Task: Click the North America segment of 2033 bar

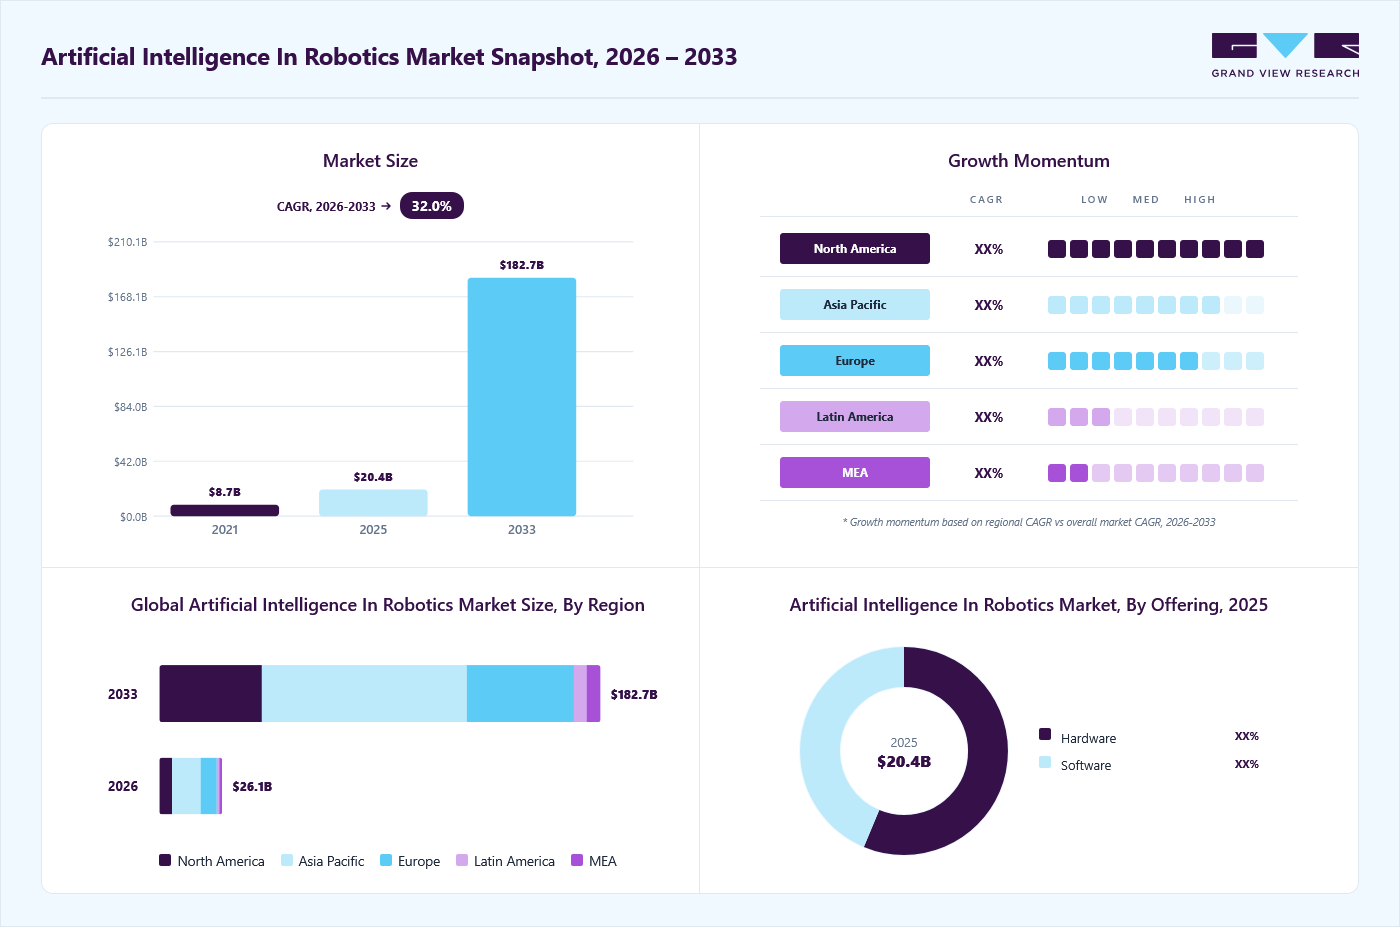Action: [x=211, y=693]
